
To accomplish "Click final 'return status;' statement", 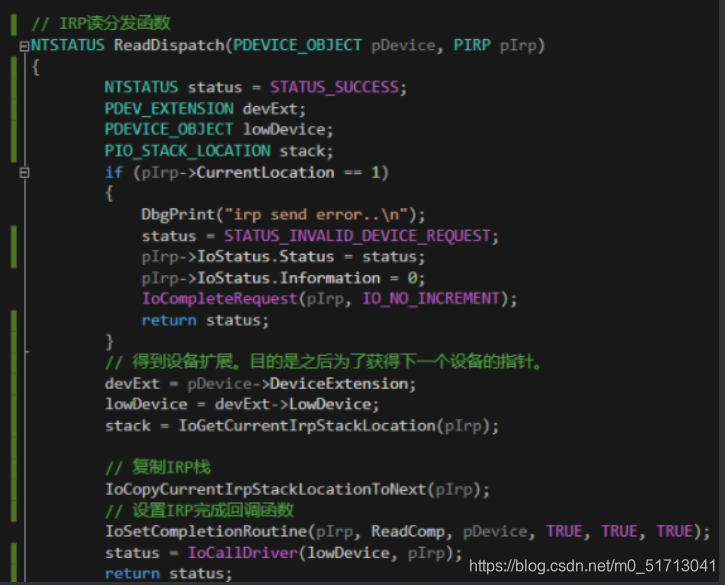I will tap(168, 573).
